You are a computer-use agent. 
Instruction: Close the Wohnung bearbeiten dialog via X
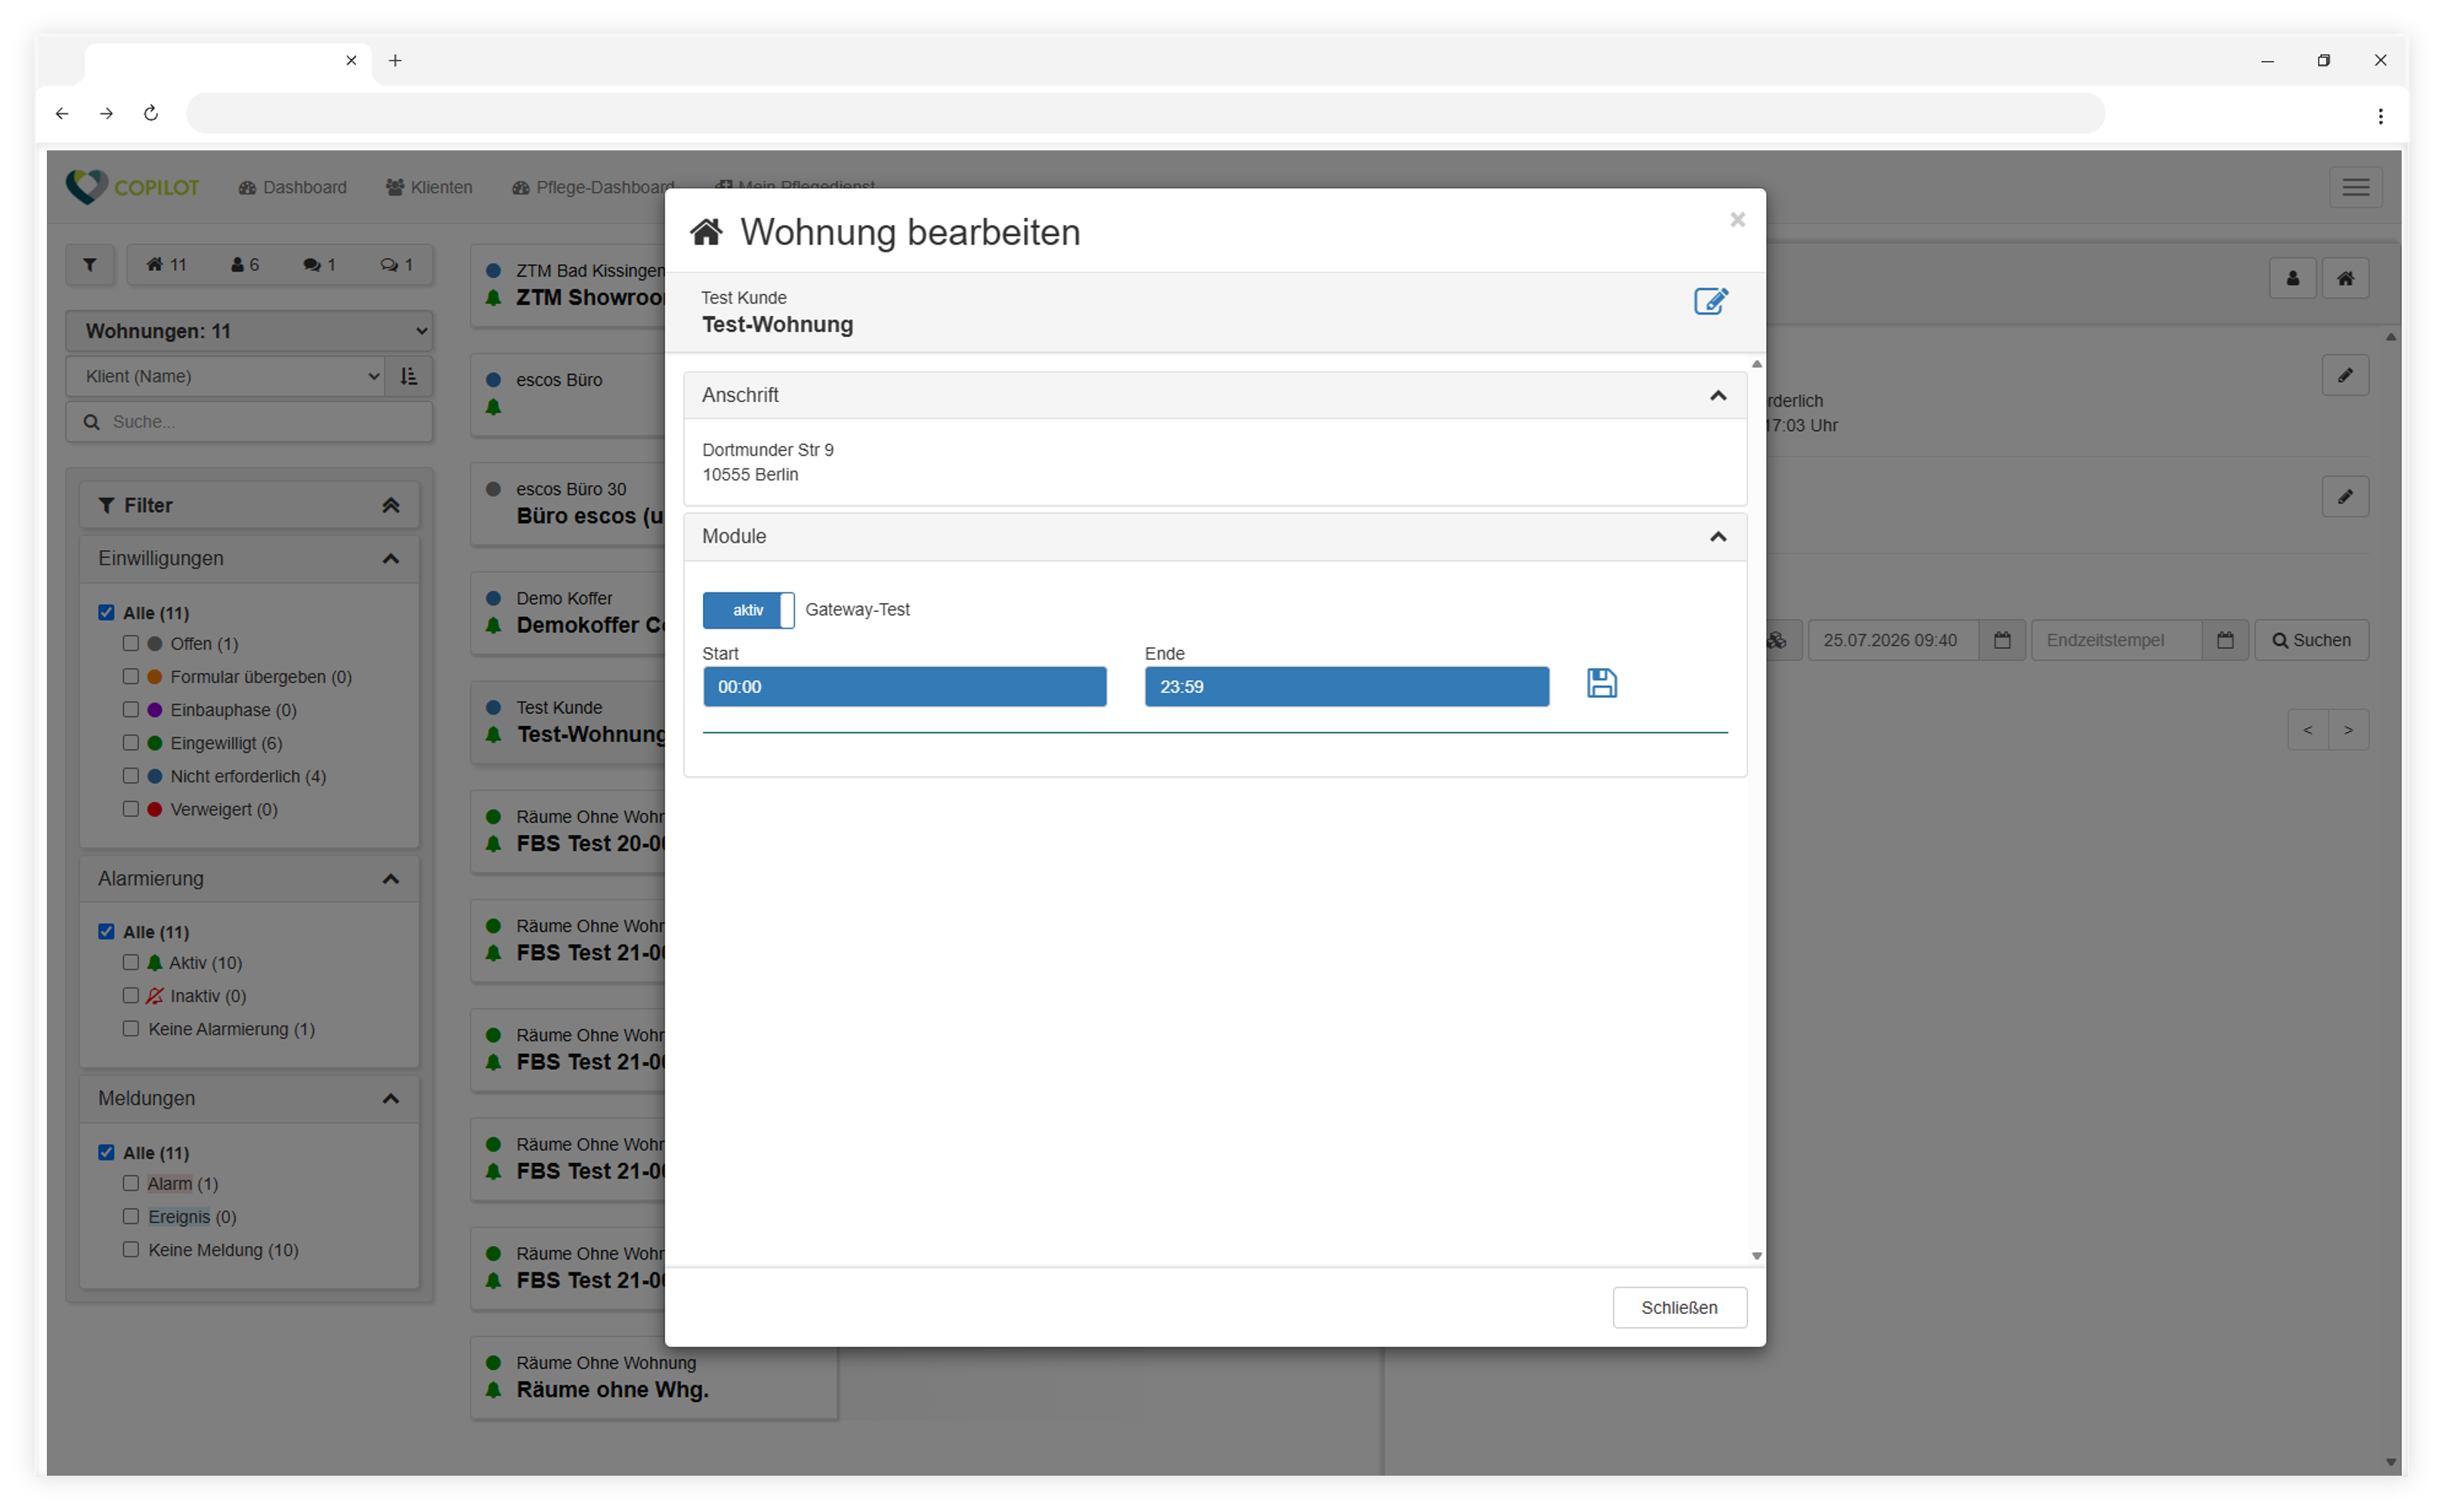point(1737,219)
